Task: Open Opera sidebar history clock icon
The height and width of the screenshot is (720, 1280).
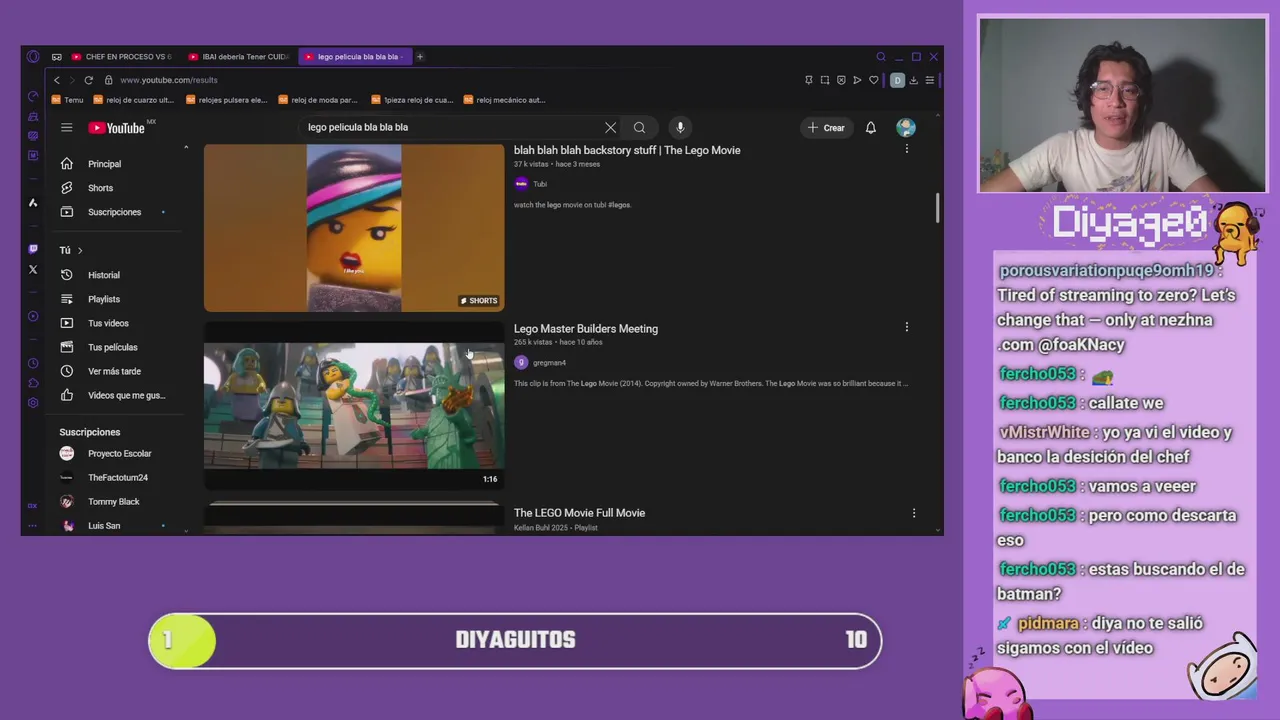Action: pos(33,363)
